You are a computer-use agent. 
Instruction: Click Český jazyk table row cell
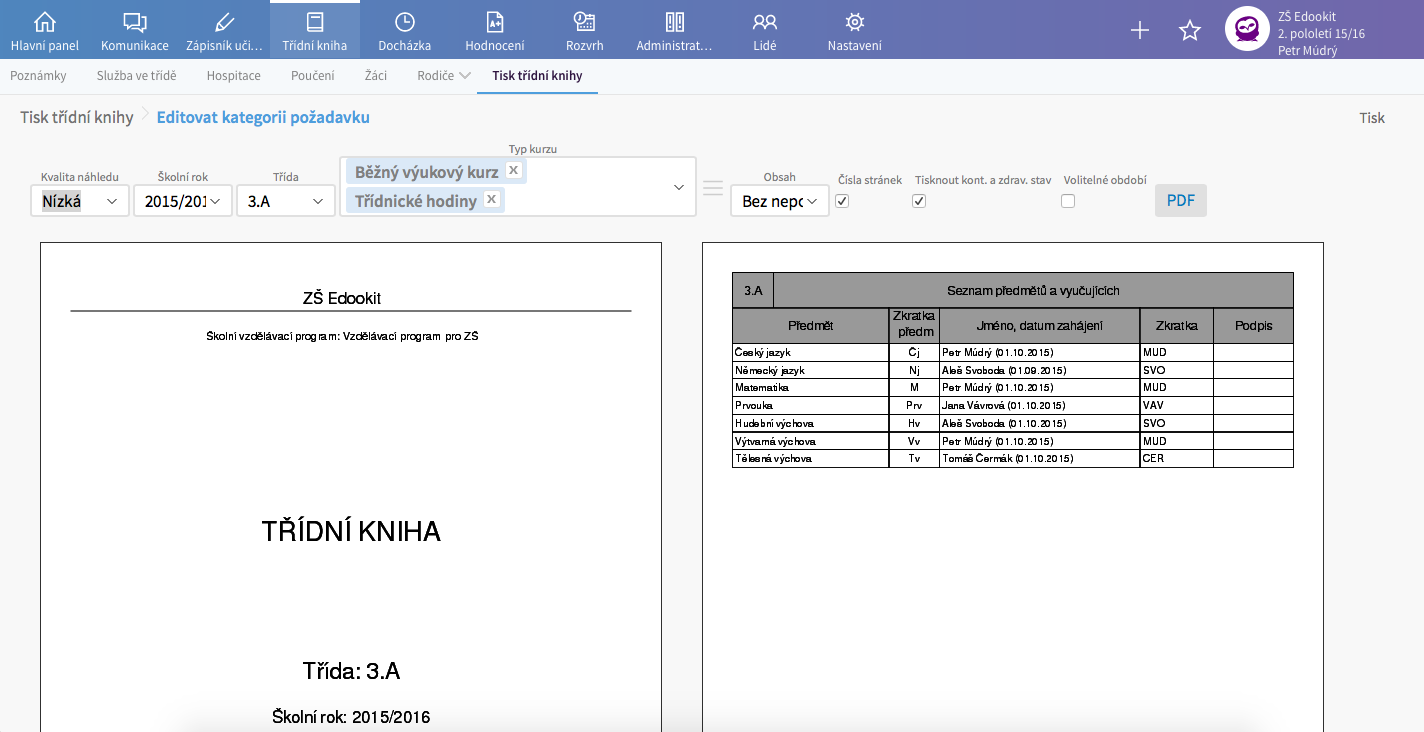pos(811,352)
